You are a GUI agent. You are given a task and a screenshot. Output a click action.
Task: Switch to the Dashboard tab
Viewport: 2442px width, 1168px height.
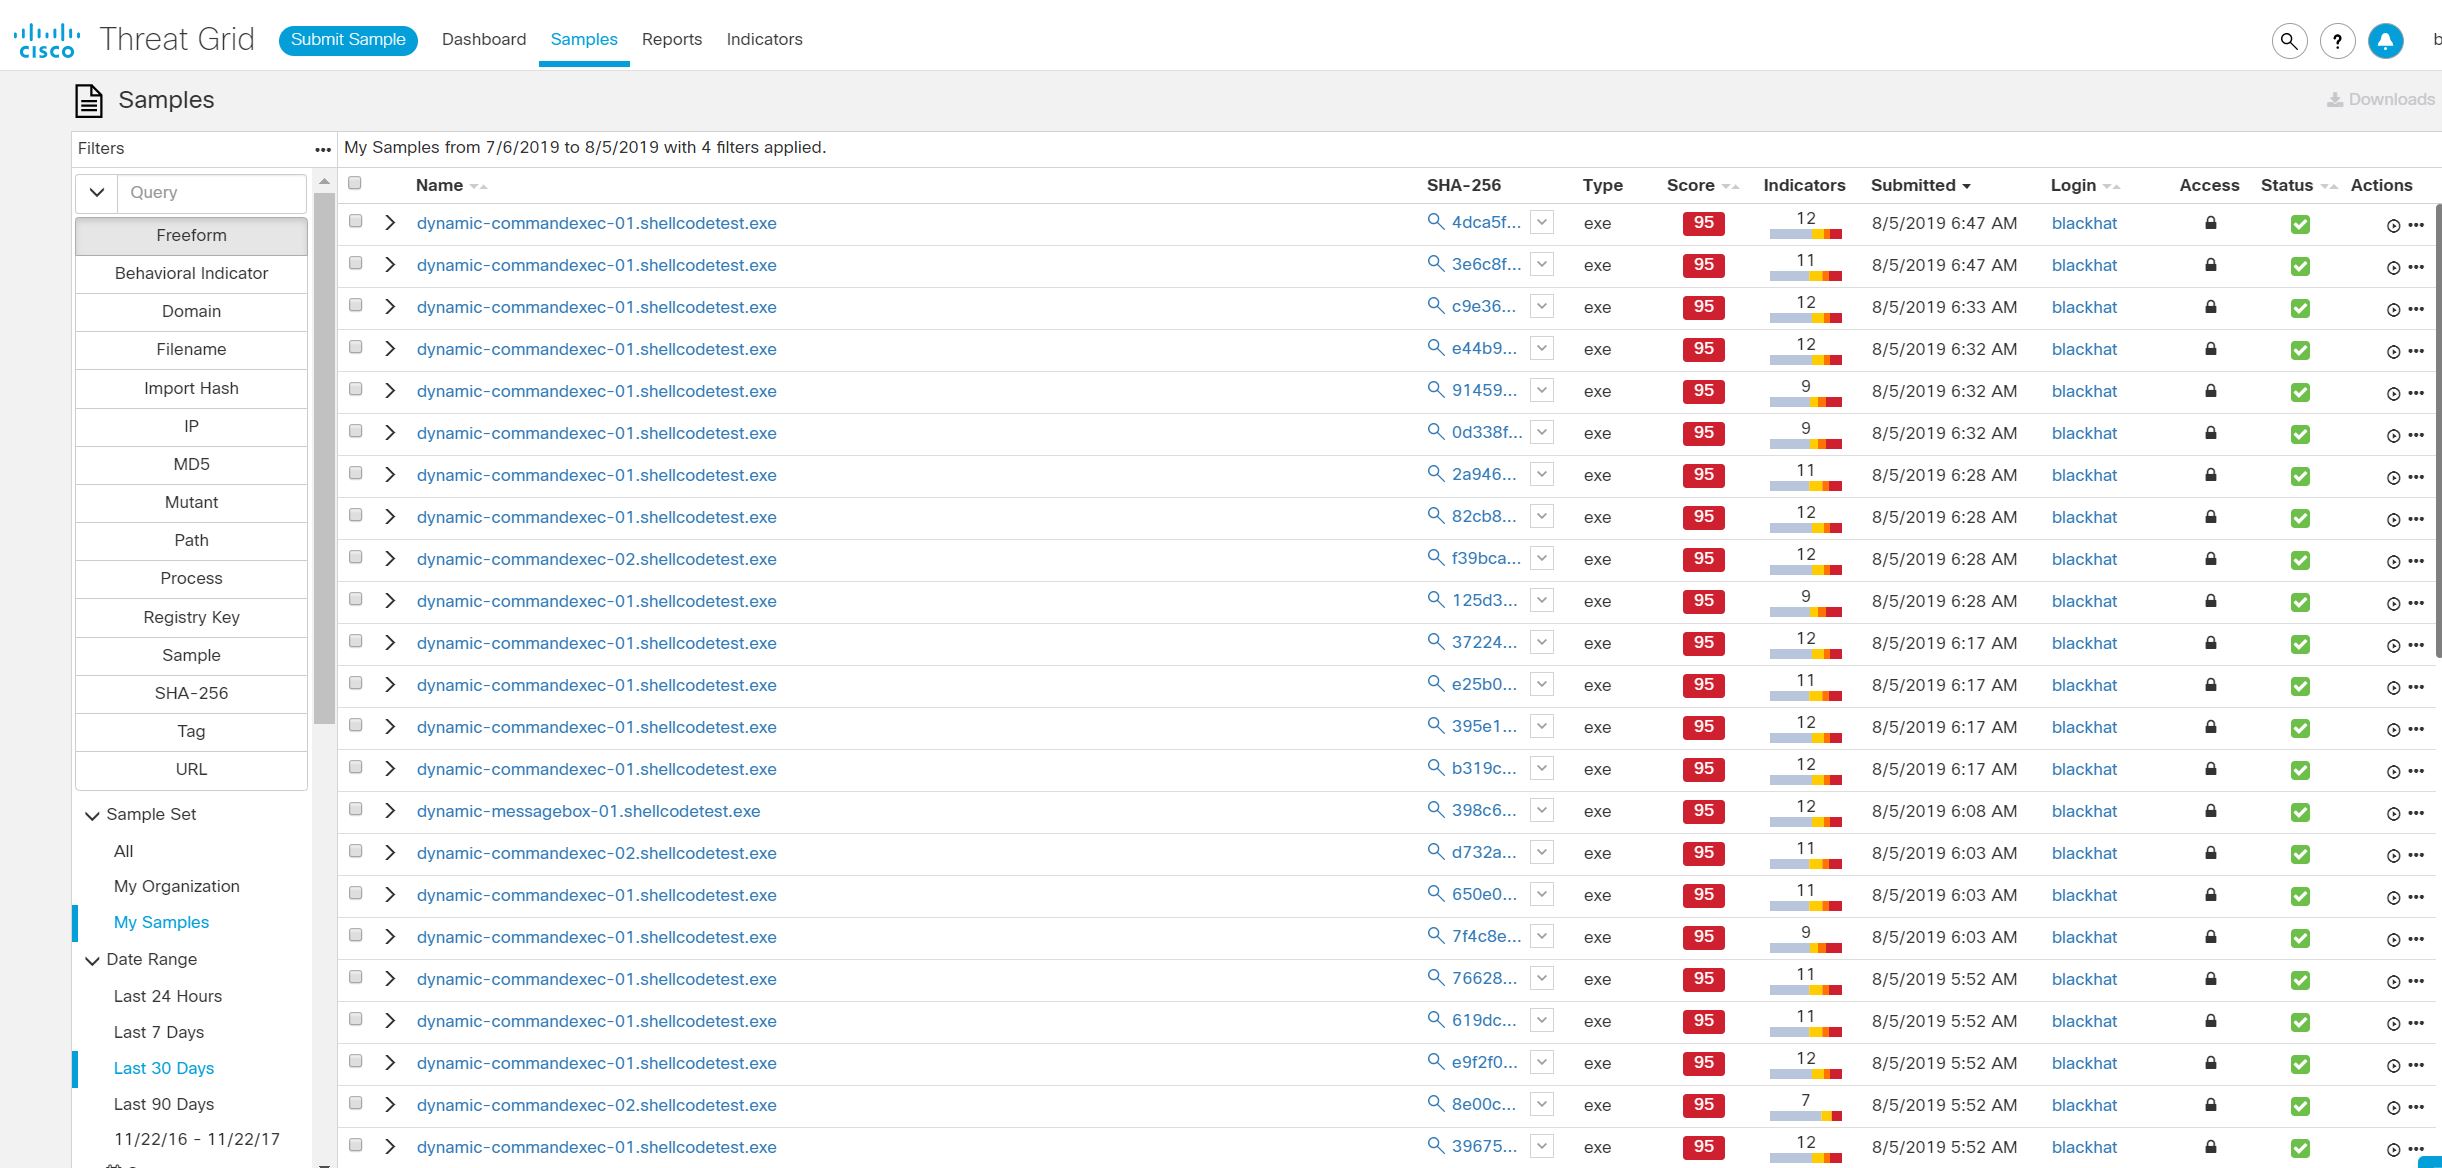[x=484, y=39]
